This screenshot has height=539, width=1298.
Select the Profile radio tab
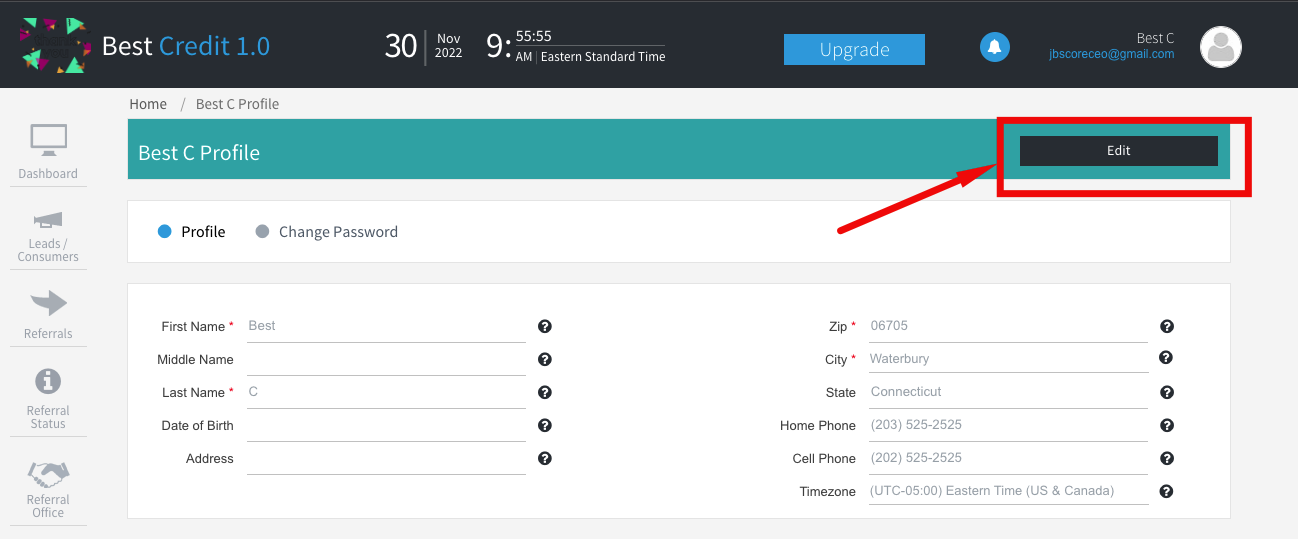(x=192, y=232)
